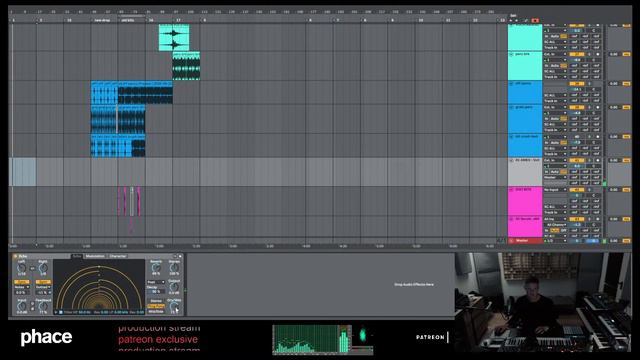Image resolution: width=640 pixels, height=360 pixels.
Task: Click the Echo Stereo width knob
Action: tap(174, 268)
